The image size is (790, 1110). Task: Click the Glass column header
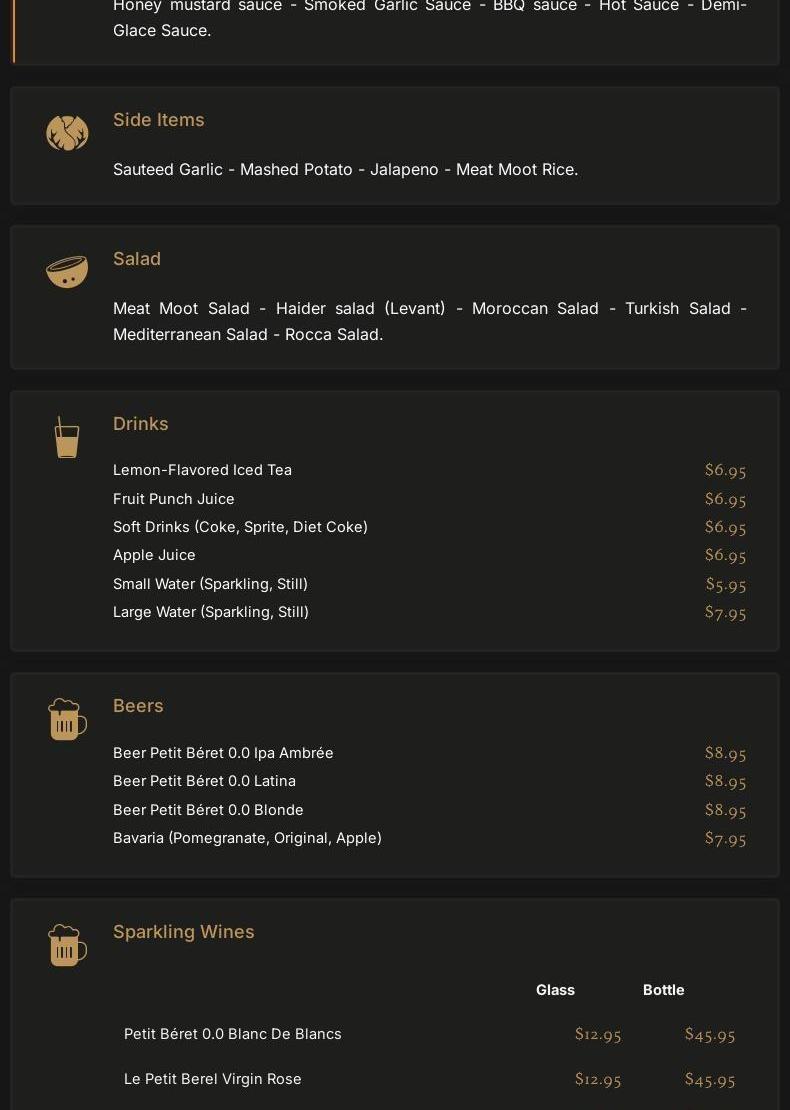point(555,990)
